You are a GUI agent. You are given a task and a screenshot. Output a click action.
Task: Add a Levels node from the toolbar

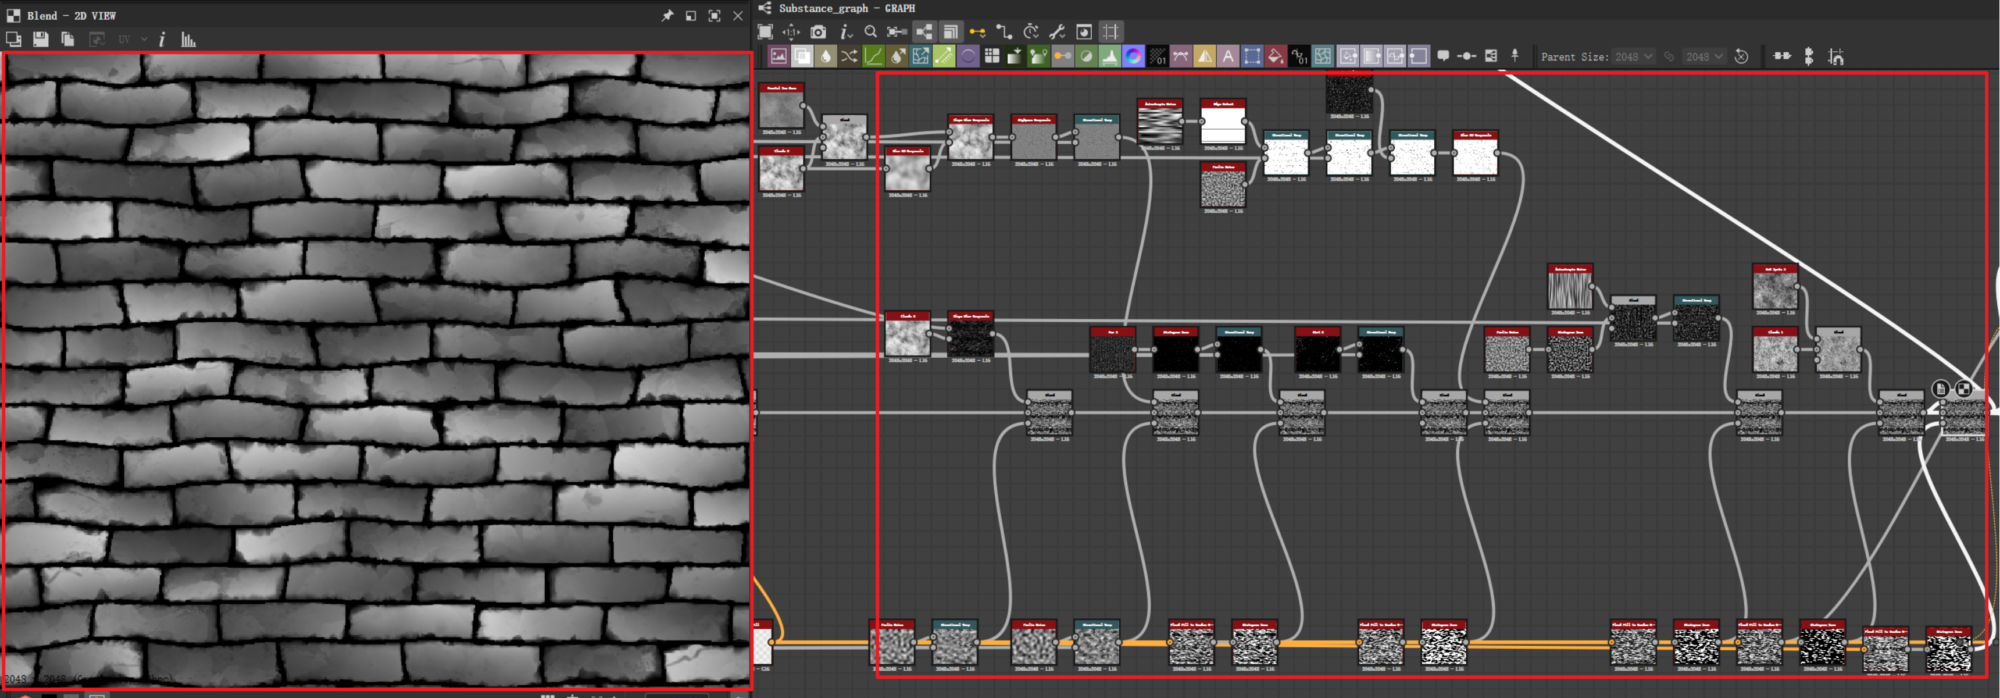point(1109,57)
